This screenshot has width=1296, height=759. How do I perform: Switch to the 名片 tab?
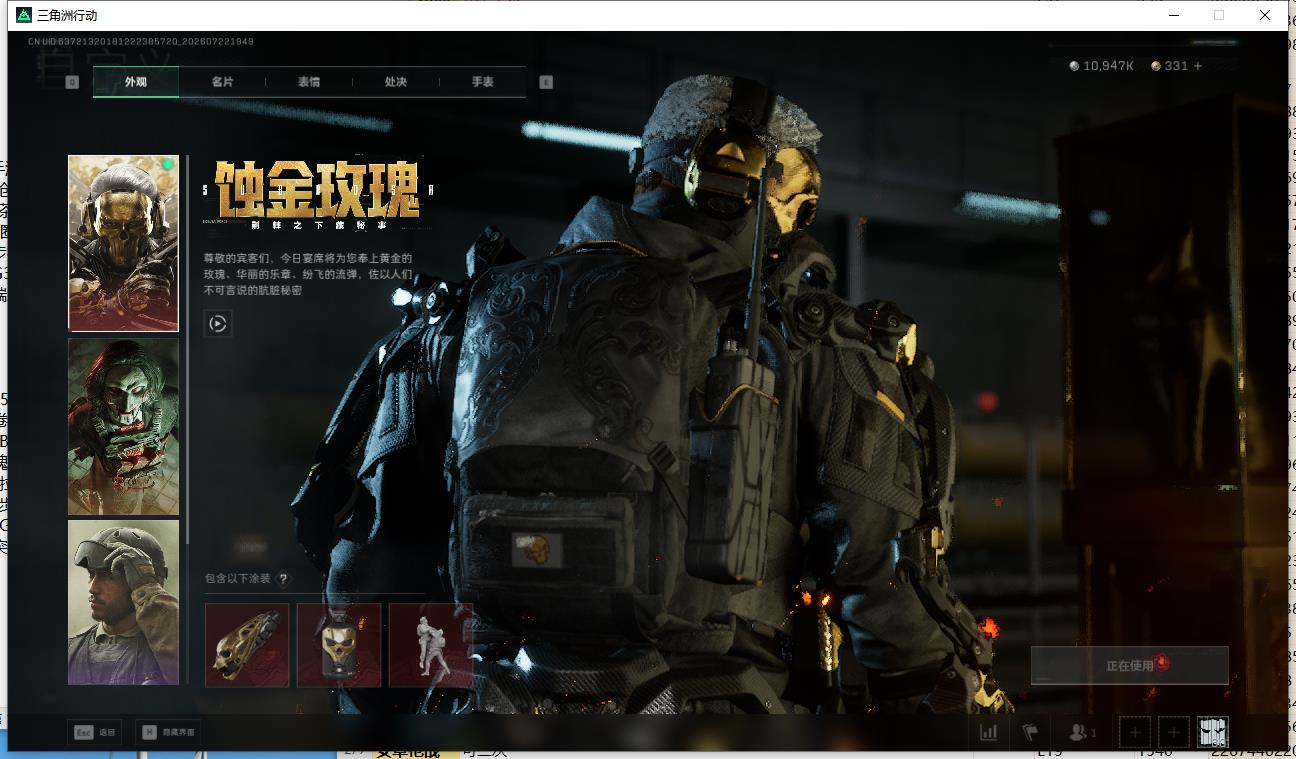pyautogui.click(x=222, y=82)
